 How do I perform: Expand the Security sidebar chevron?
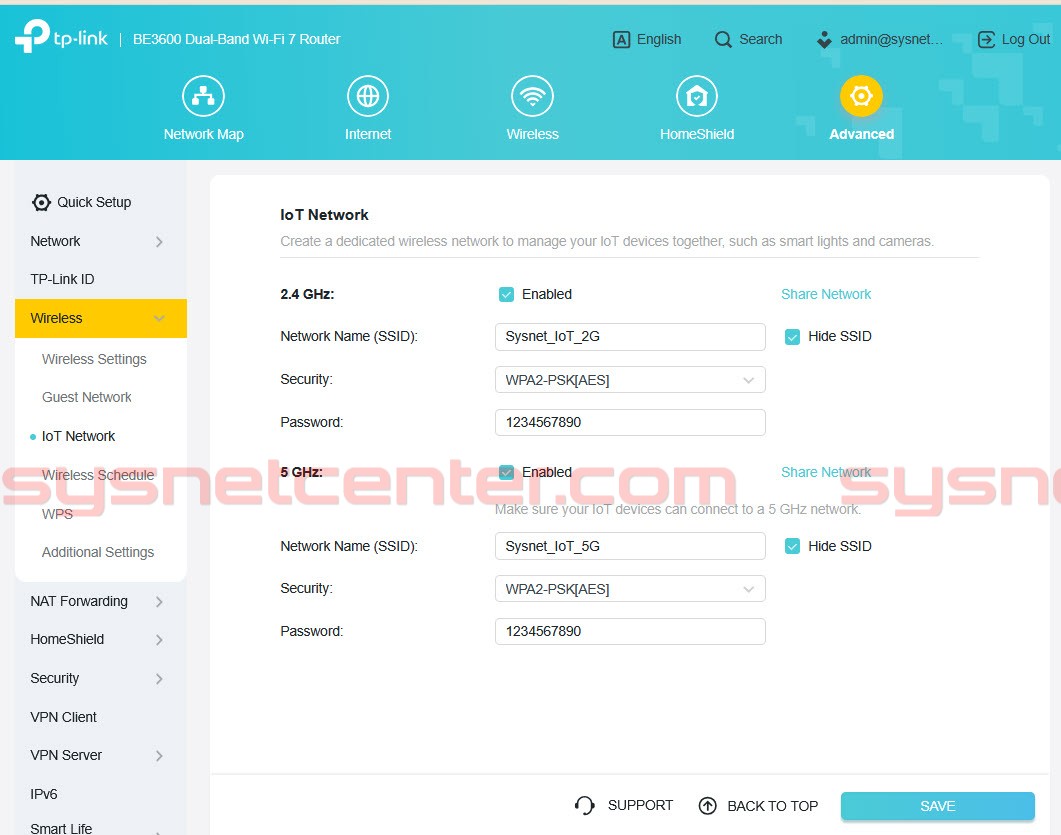[159, 679]
